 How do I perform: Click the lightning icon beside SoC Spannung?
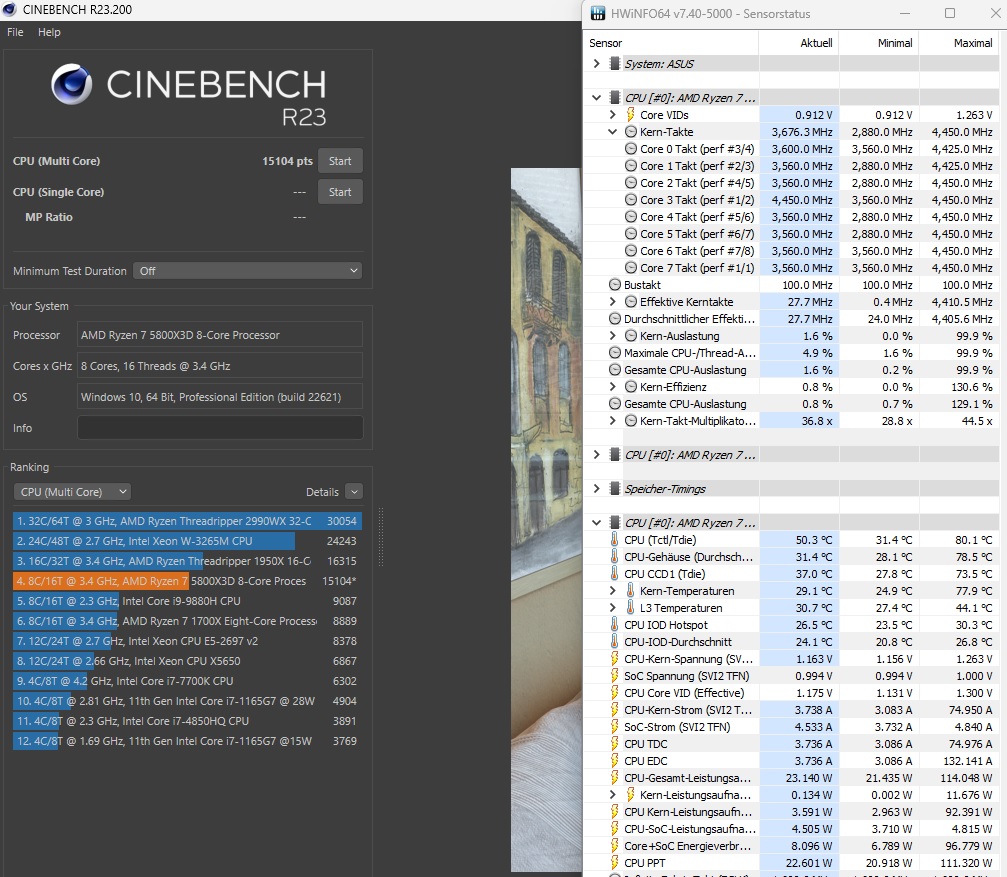point(615,675)
